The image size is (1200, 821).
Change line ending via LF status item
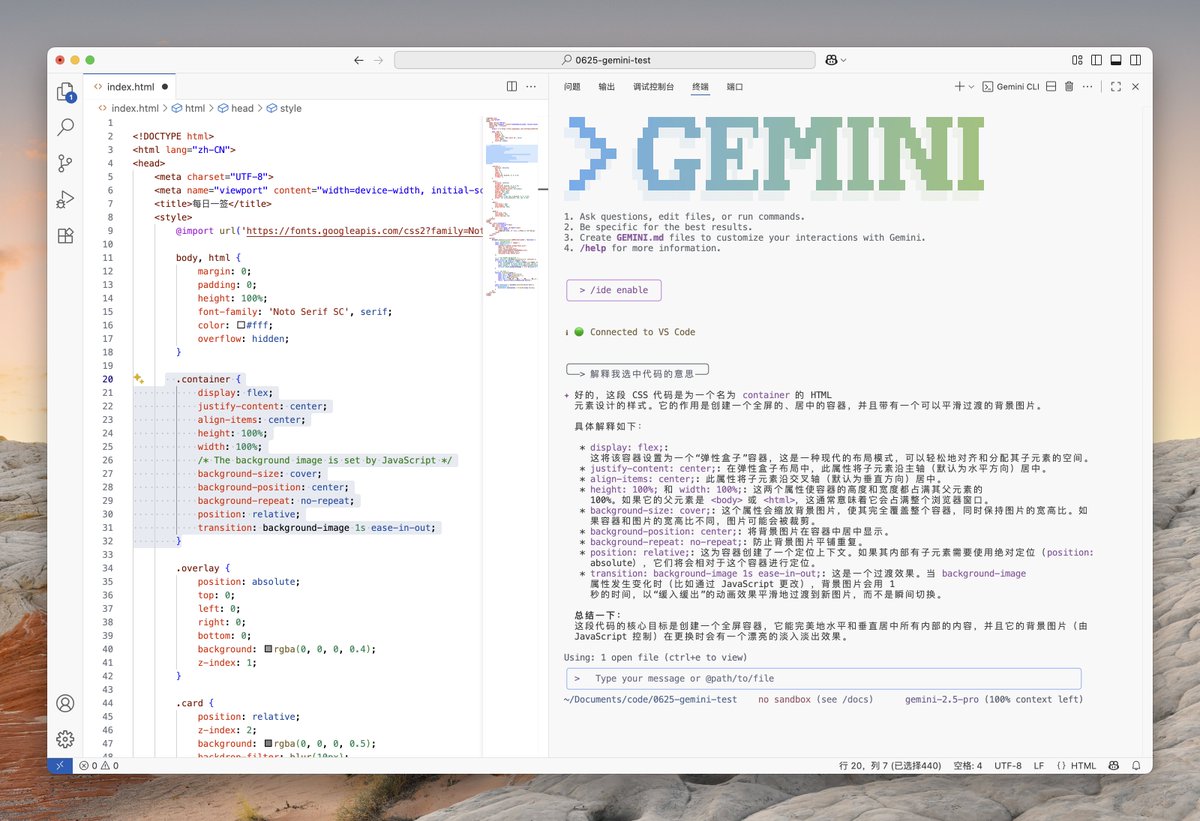(x=1039, y=766)
